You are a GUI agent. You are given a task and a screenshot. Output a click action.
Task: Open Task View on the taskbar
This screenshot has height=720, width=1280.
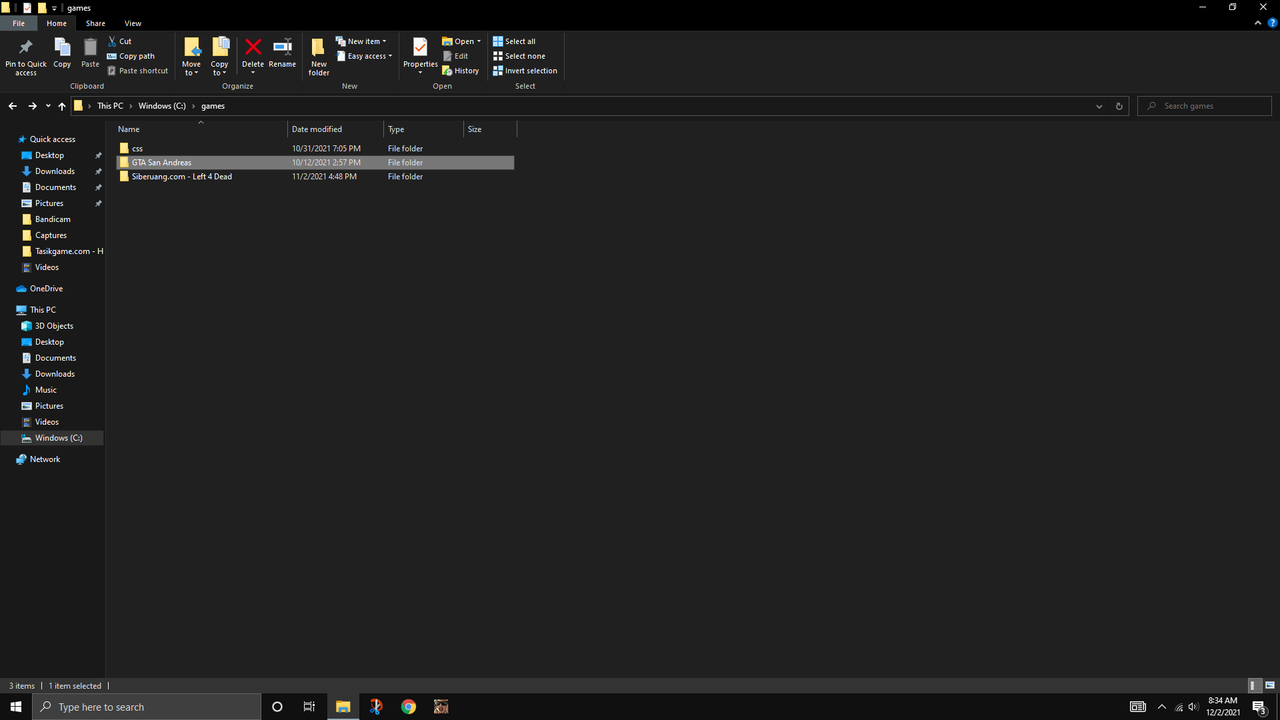pos(309,707)
